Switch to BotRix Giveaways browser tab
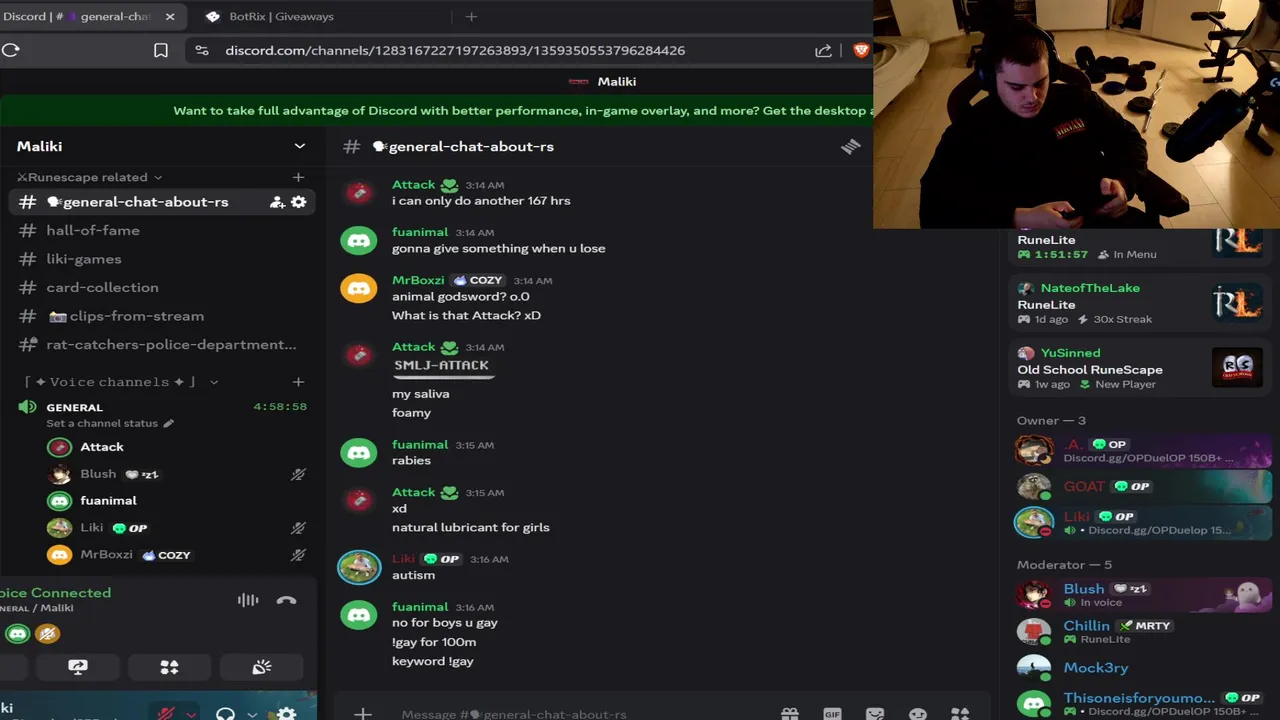This screenshot has height=720, width=1280. click(x=281, y=16)
